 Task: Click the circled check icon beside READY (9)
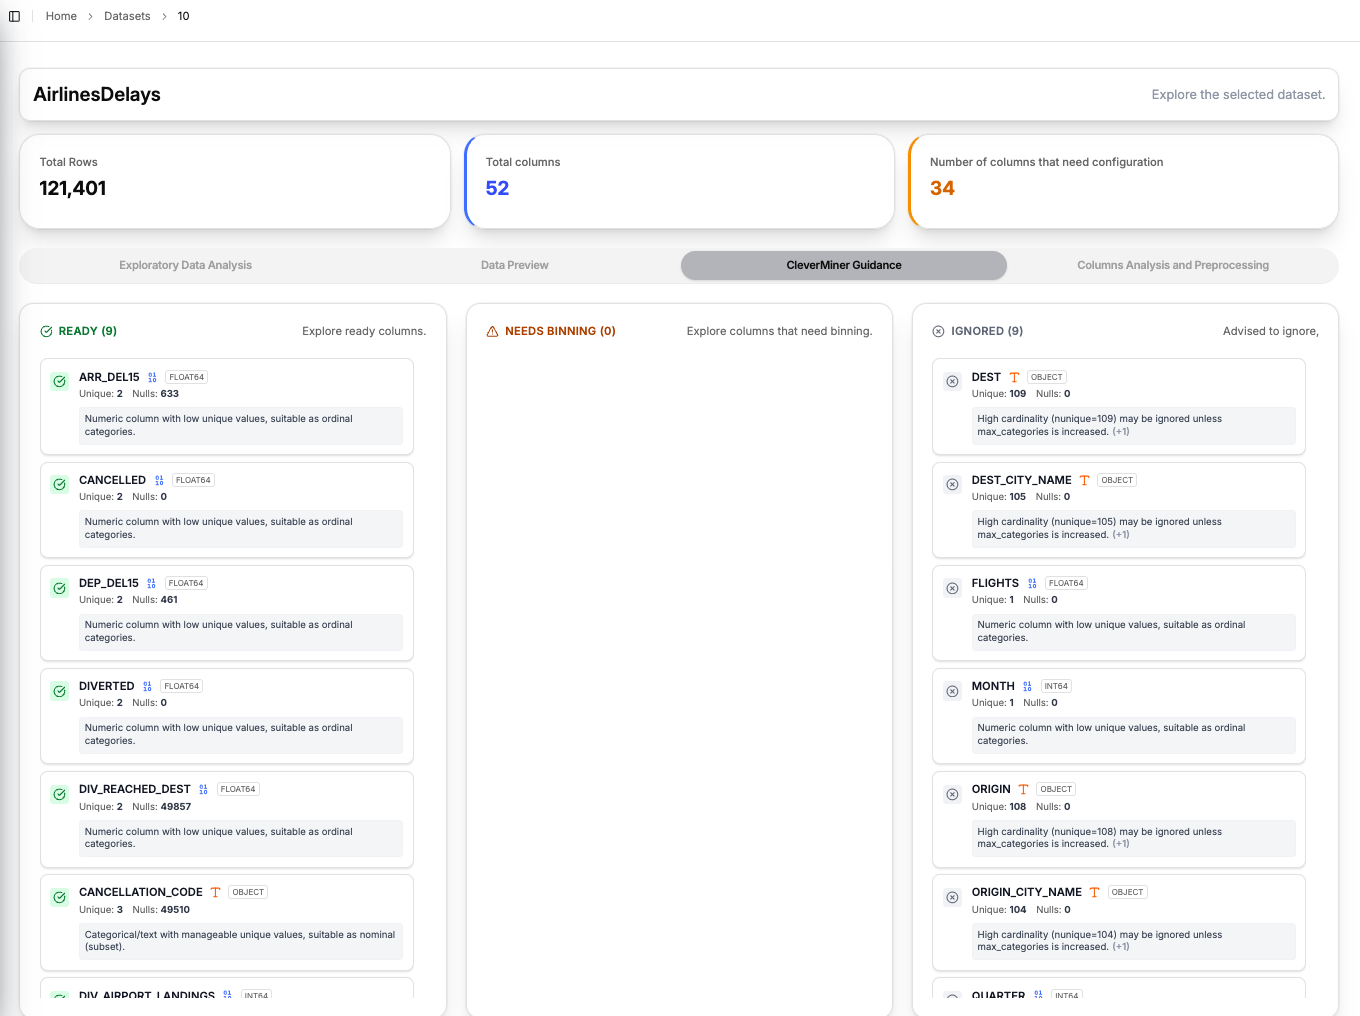[x=48, y=330]
